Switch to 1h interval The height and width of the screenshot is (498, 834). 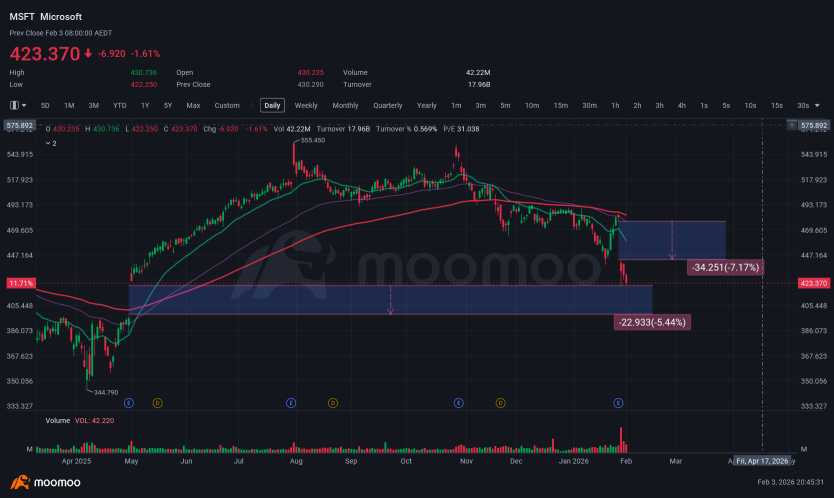(x=615, y=105)
